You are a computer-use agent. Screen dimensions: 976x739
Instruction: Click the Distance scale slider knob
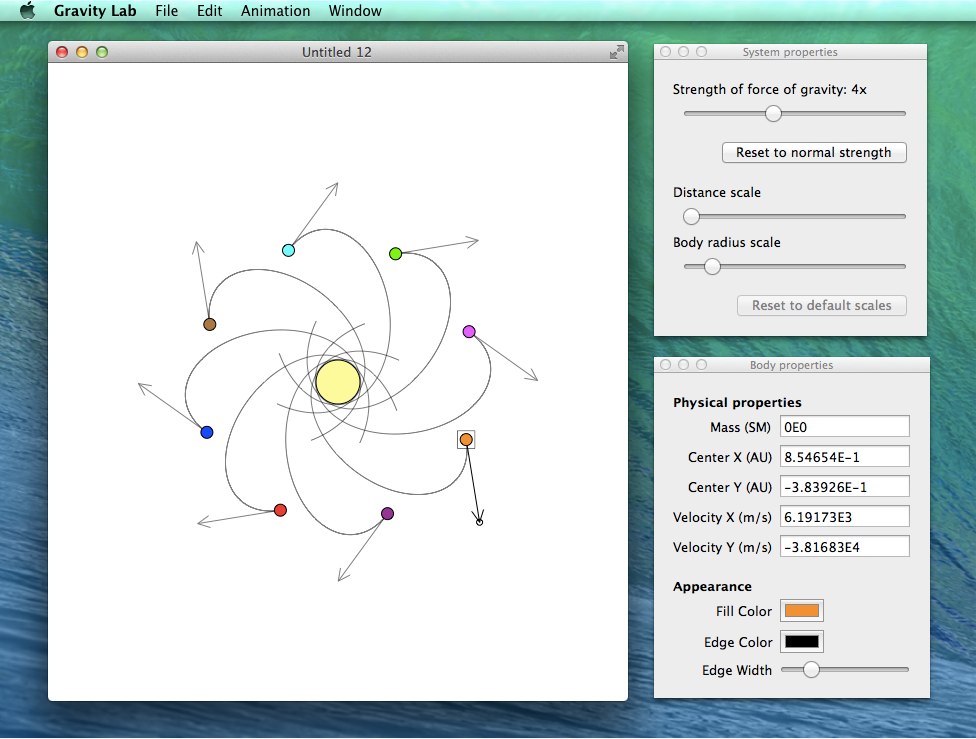pos(691,217)
